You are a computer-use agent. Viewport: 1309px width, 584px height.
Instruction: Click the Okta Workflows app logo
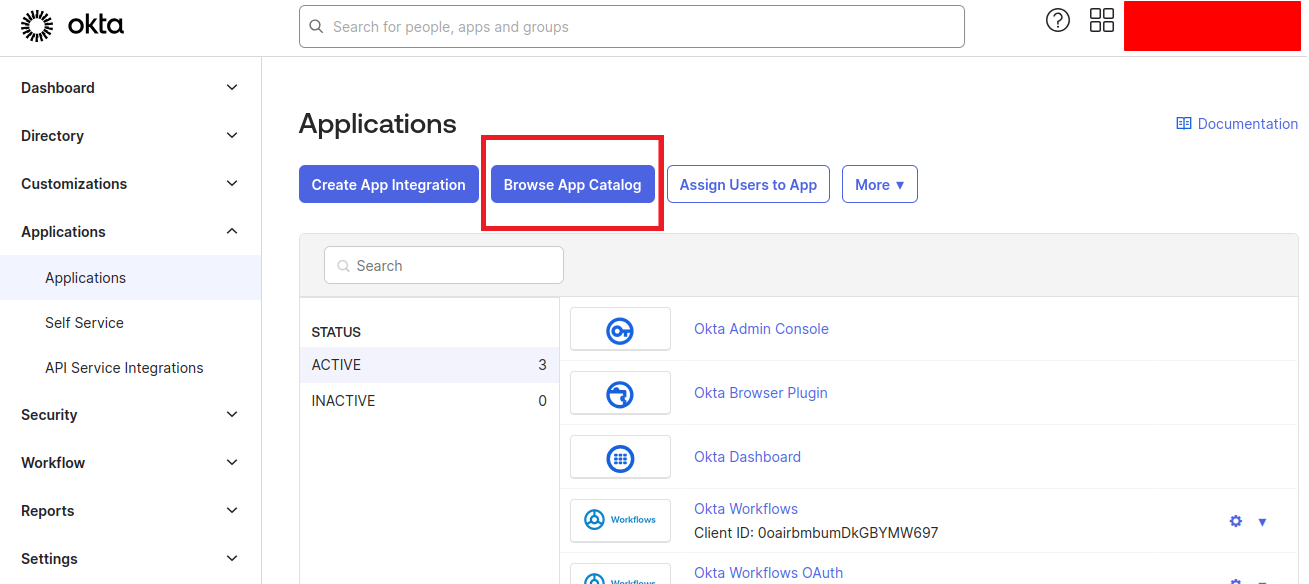(x=620, y=520)
